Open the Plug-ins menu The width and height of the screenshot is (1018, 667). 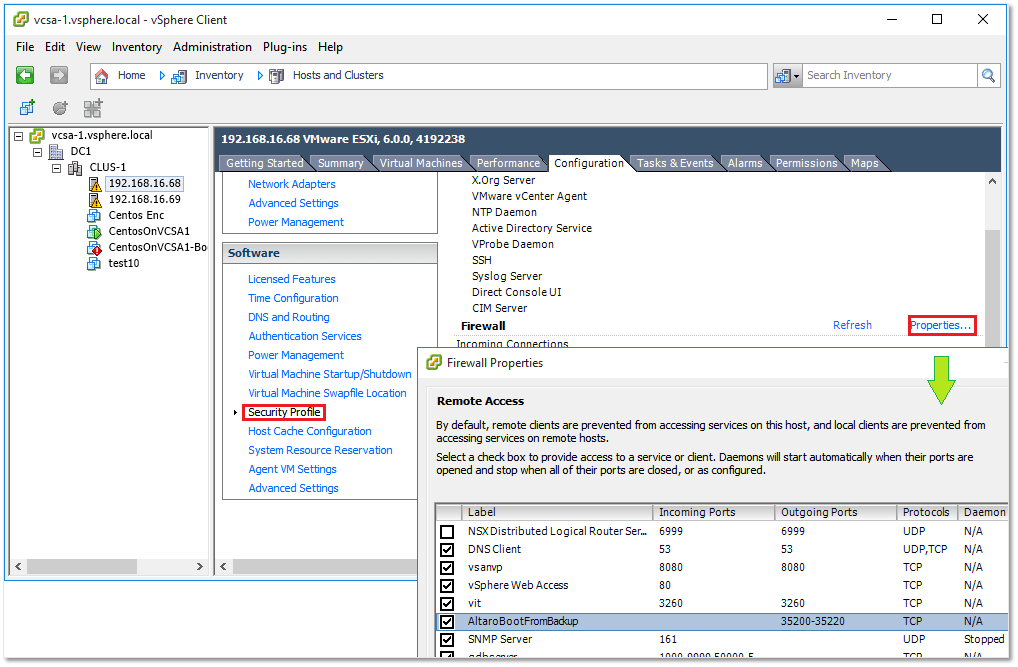point(284,47)
